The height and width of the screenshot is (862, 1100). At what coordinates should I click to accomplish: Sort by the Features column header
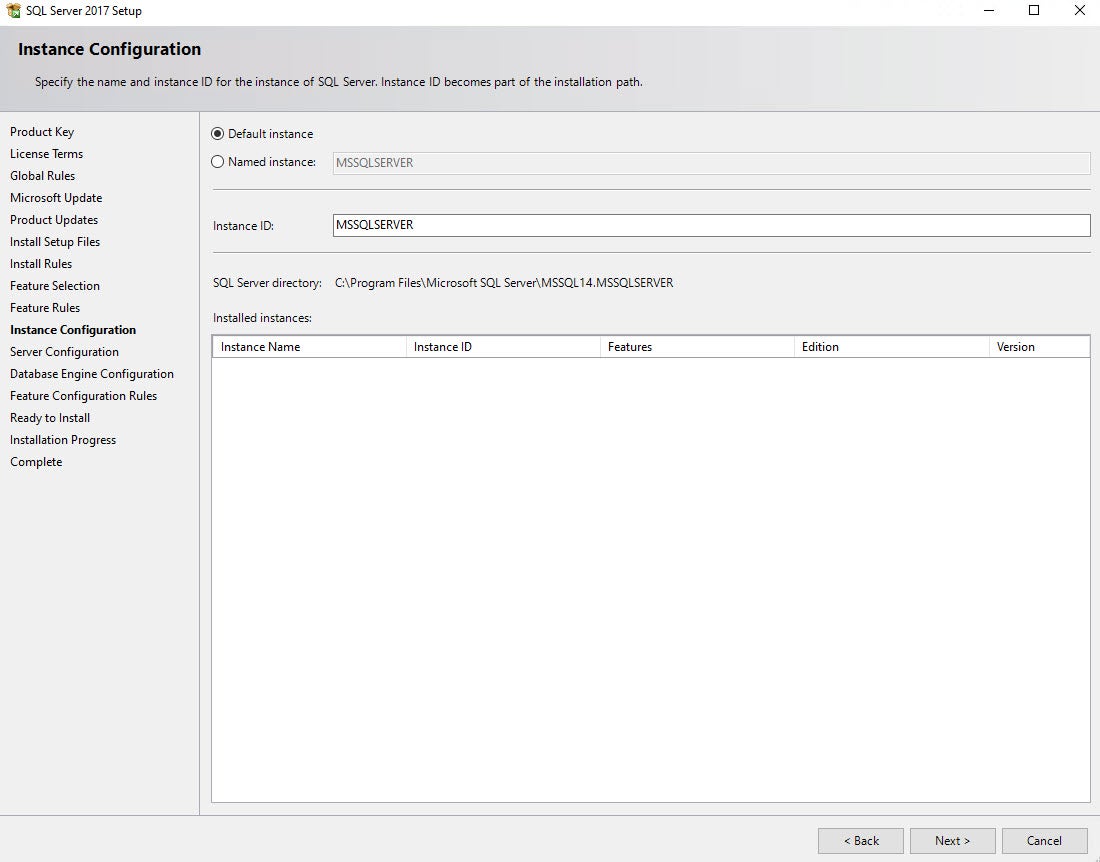(697, 346)
